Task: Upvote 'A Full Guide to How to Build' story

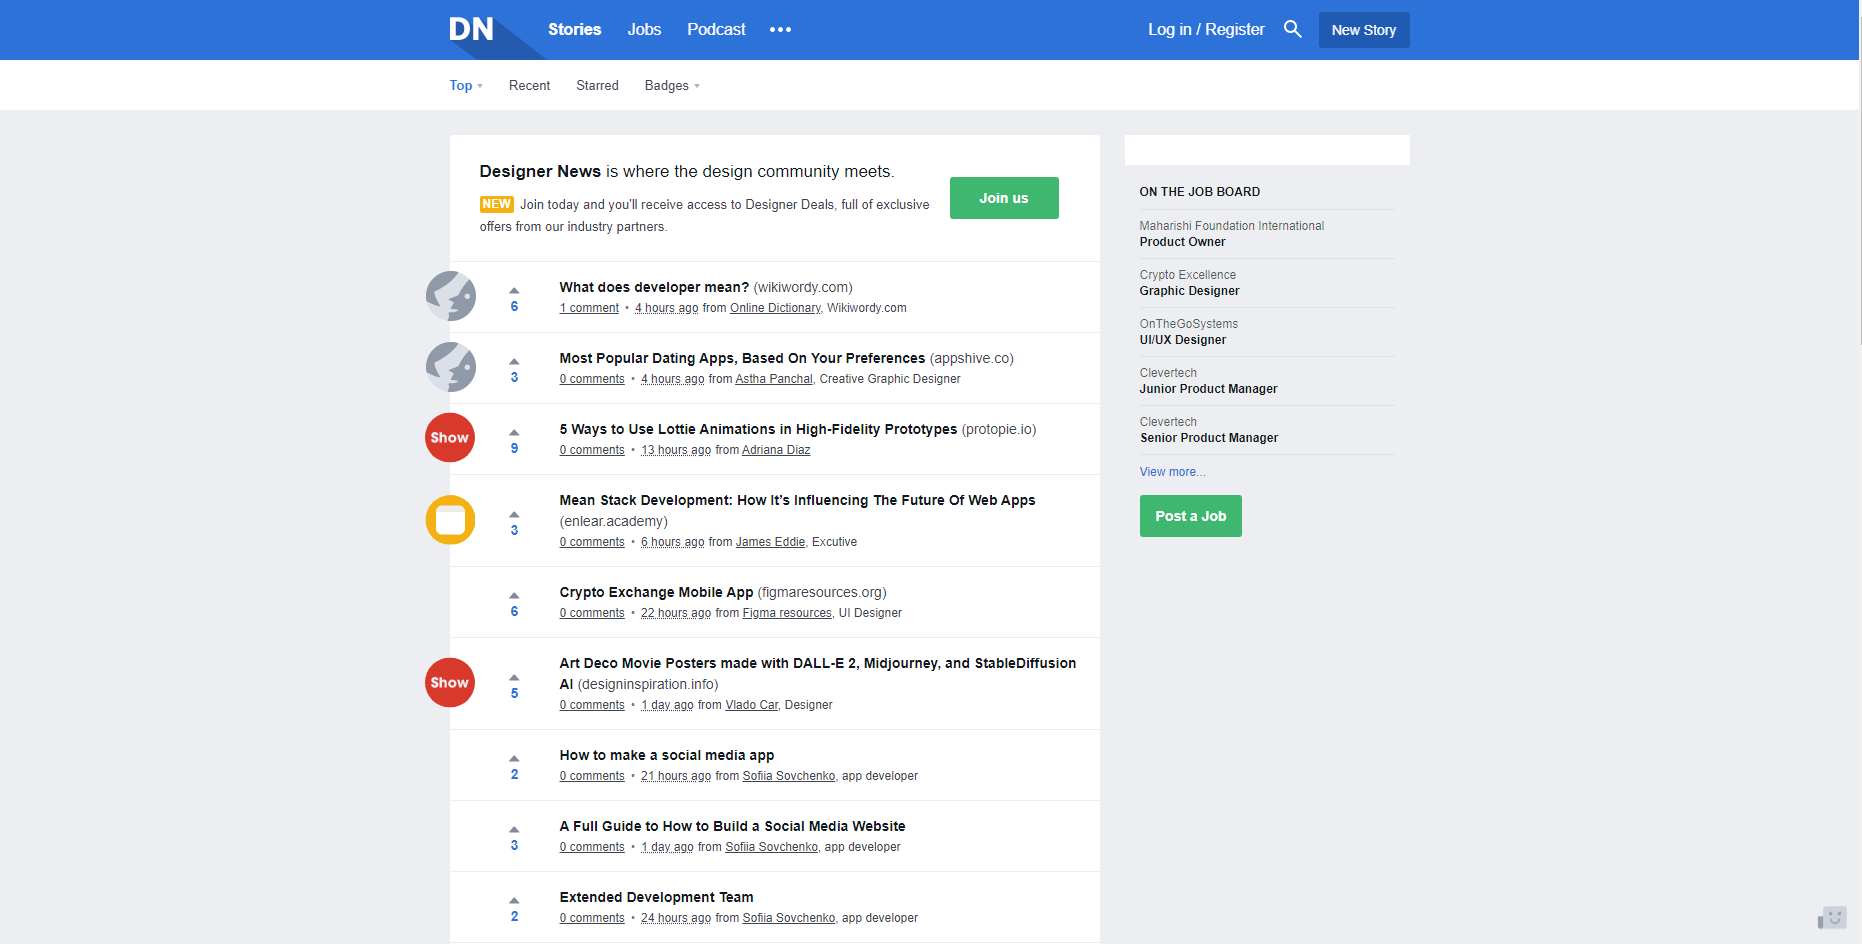Action: [x=514, y=830]
